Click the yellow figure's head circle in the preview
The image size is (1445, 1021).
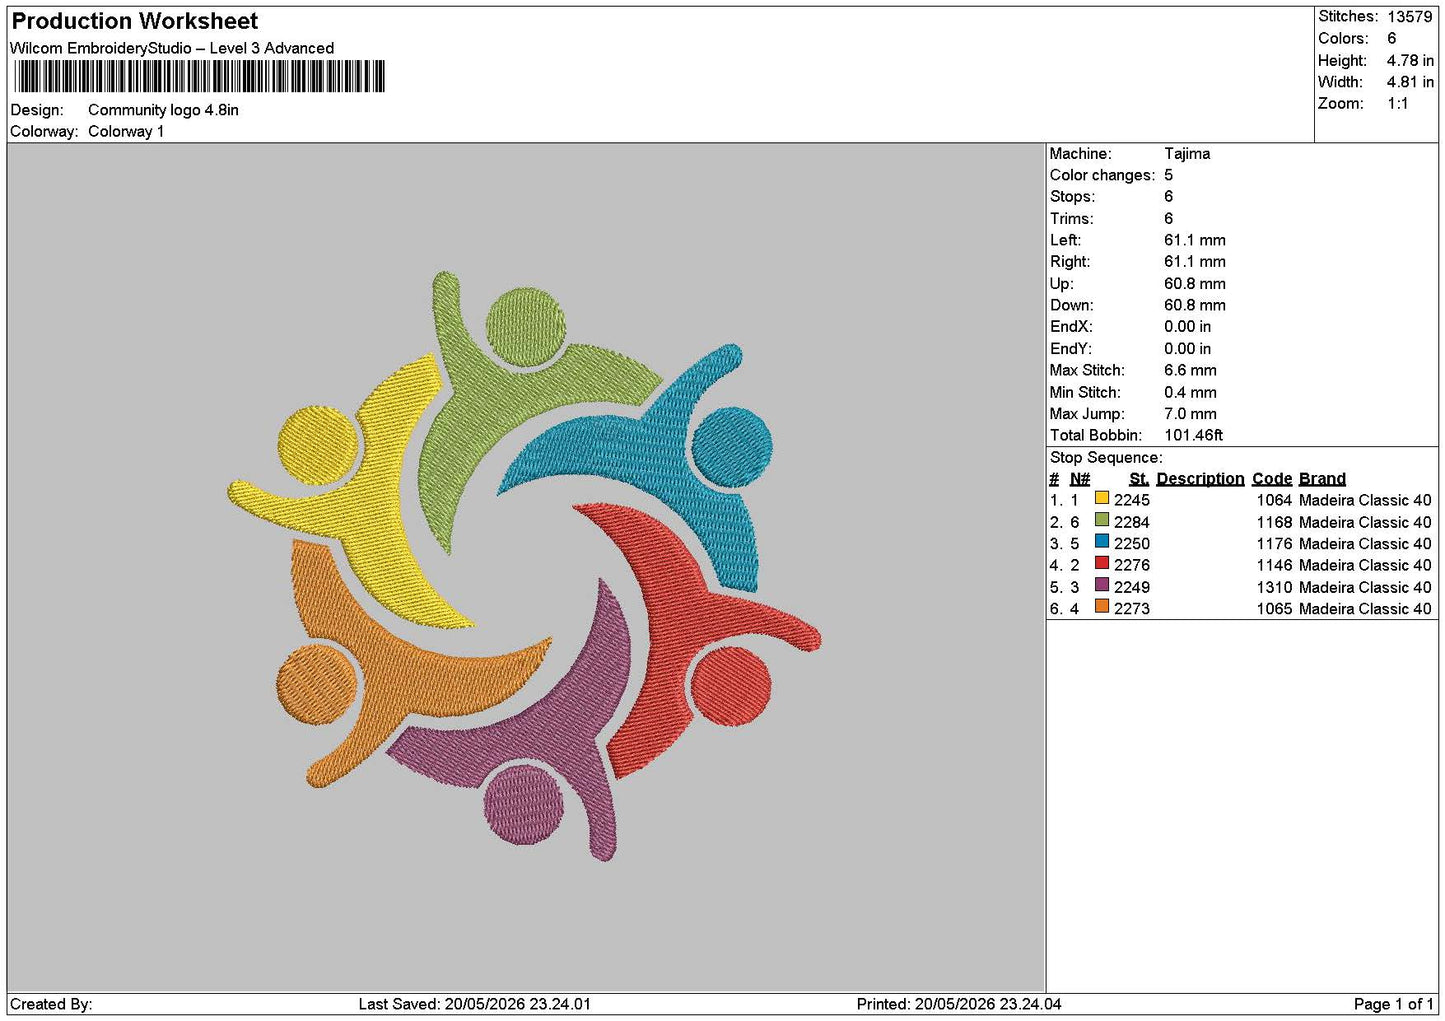coord(317,446)
